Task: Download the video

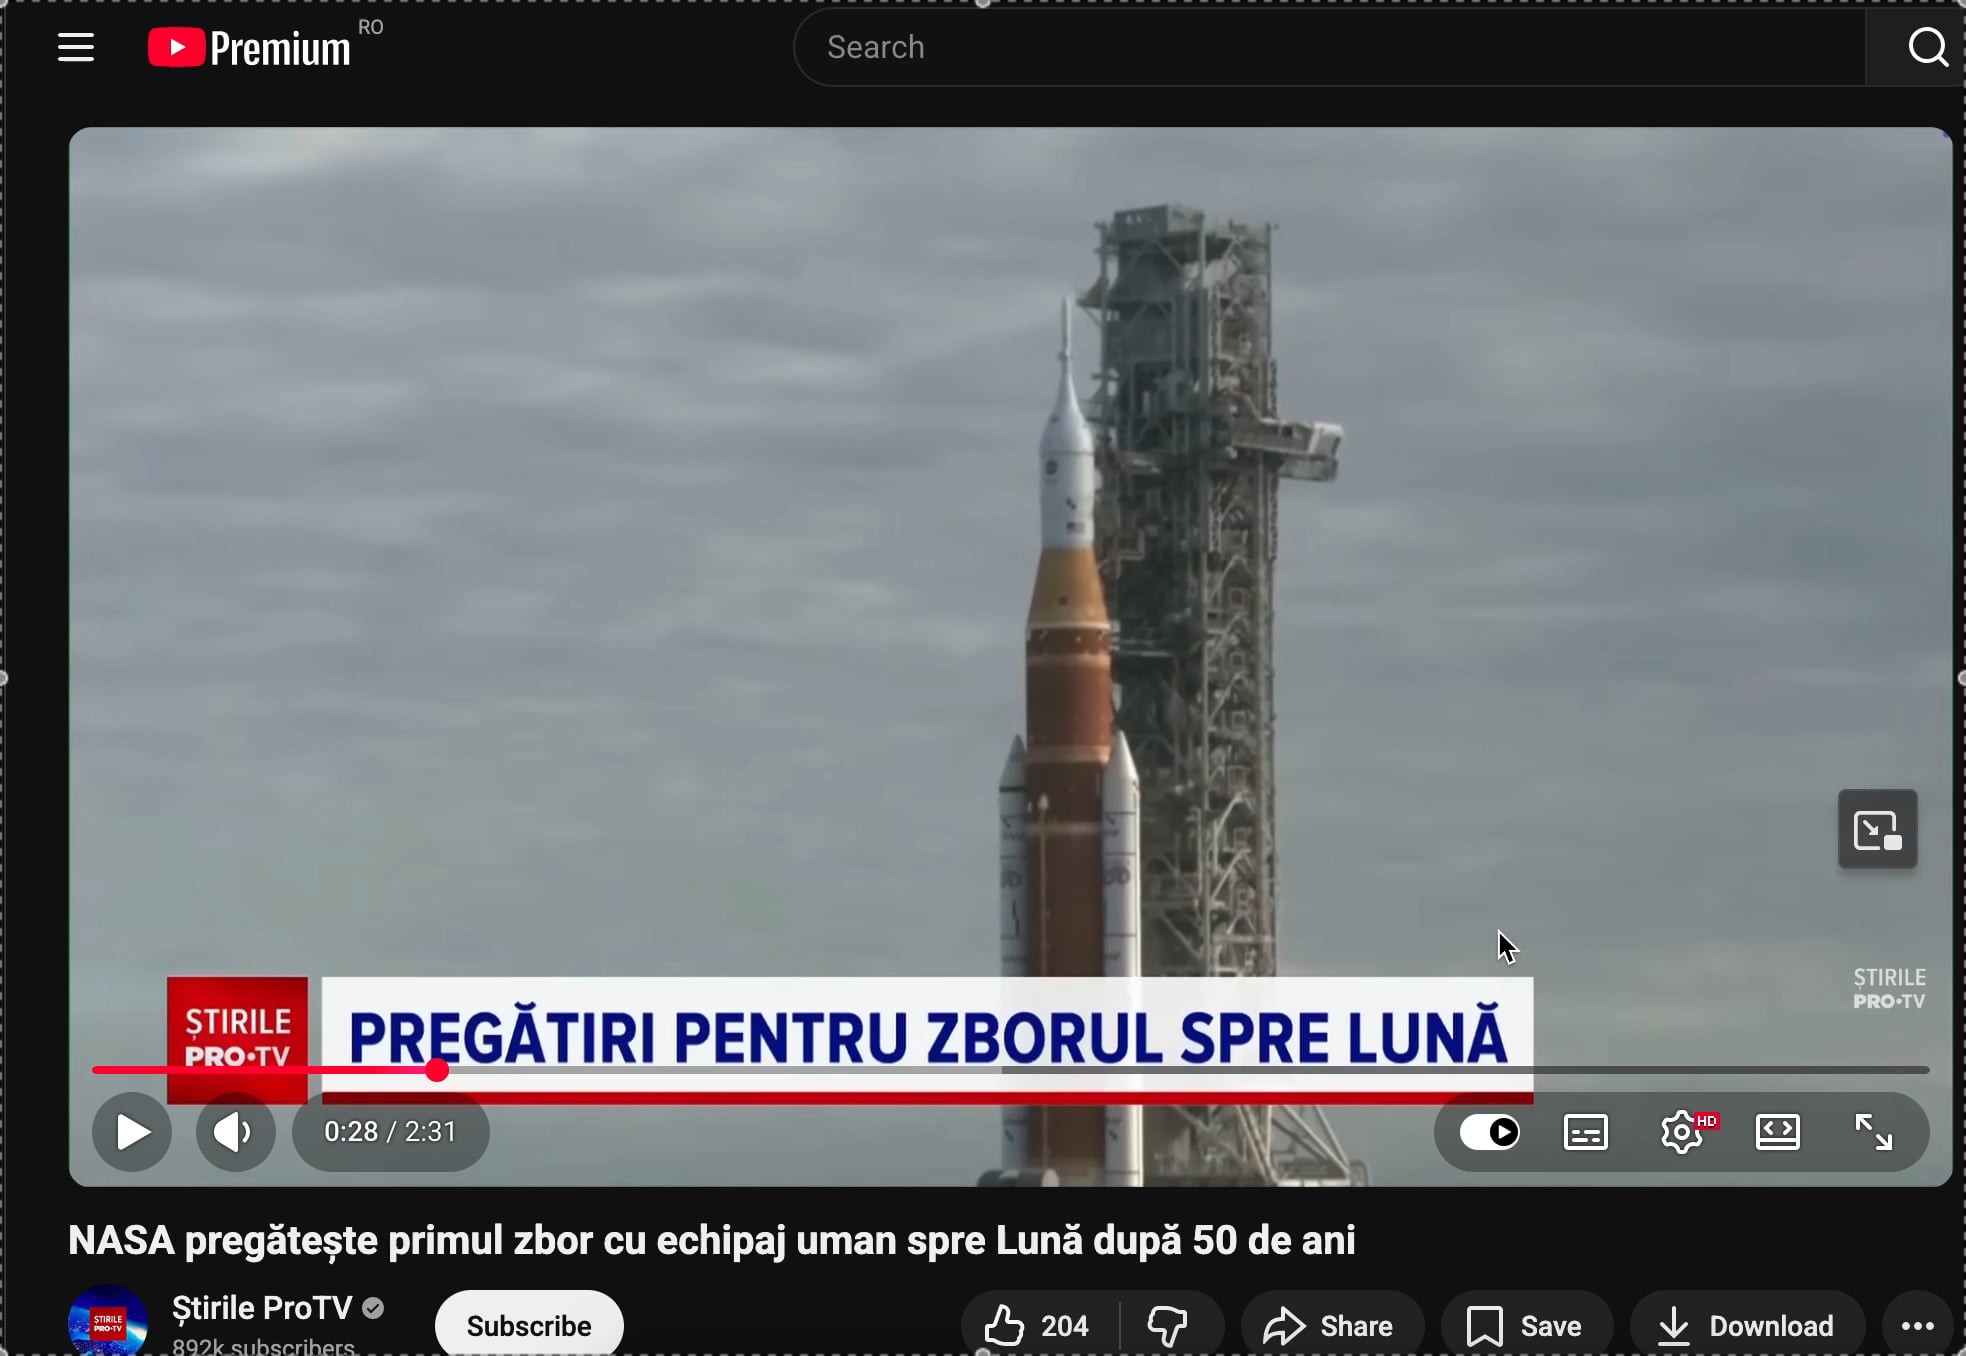Action: (1746, 1326)
